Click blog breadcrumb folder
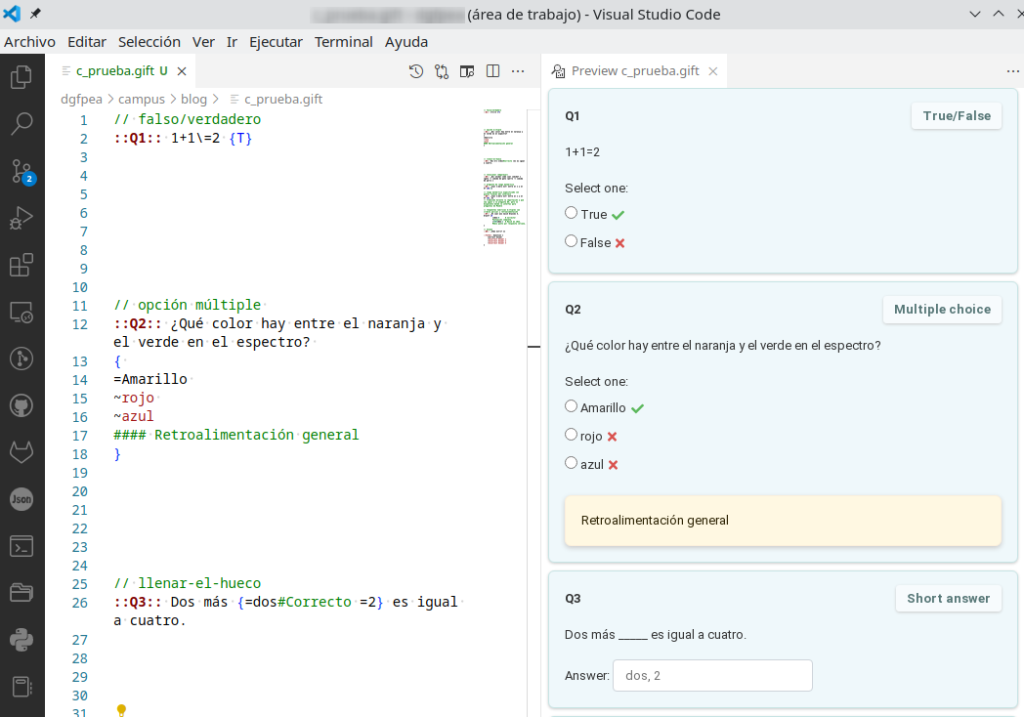This screenshot has height=717, width=1024. 194,99
